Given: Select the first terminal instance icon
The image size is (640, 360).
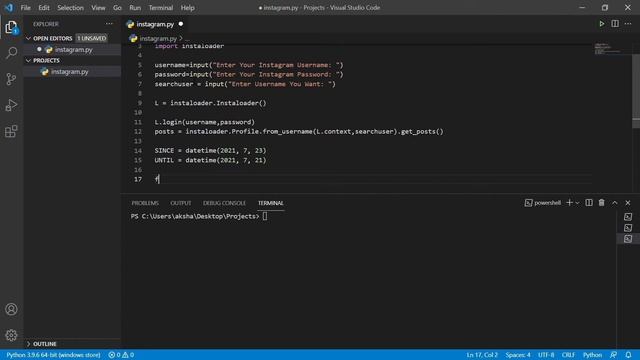Looking at the screenshot, I should click(x=628, y=217).
